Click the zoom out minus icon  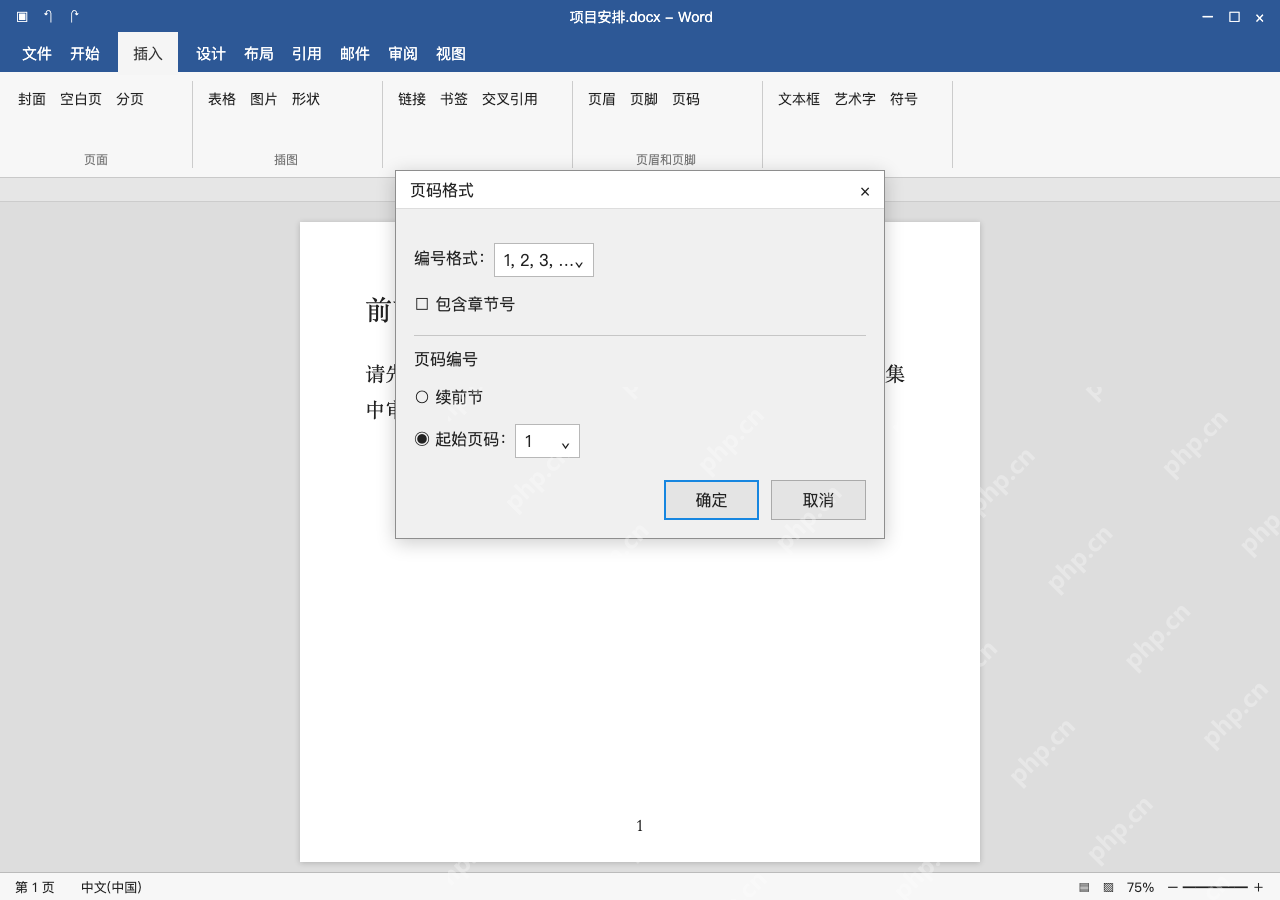[1173, 887]
